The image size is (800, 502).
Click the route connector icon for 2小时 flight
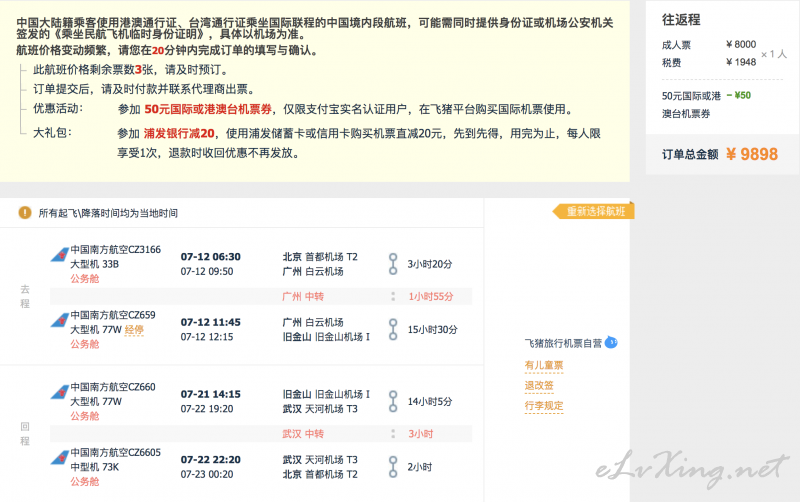point(393,467)
